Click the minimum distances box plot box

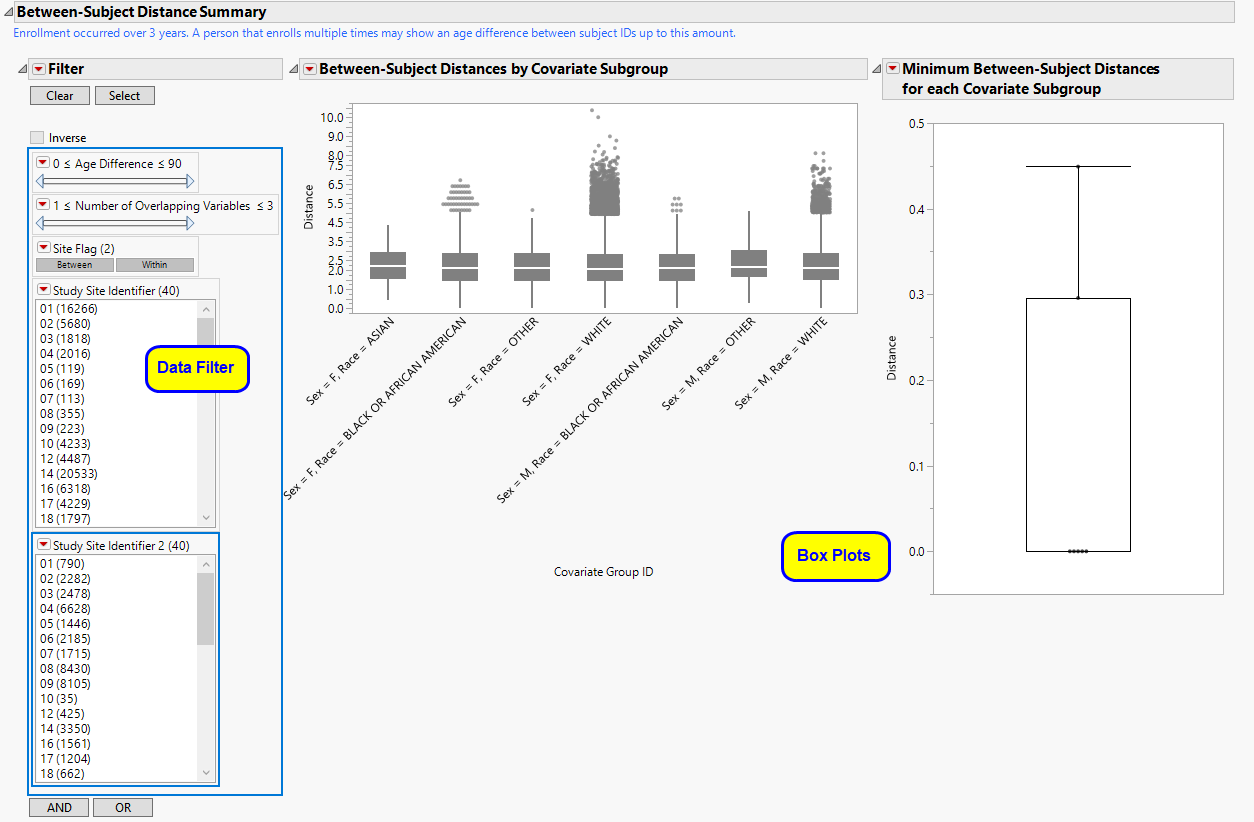tap(1078, 424)
